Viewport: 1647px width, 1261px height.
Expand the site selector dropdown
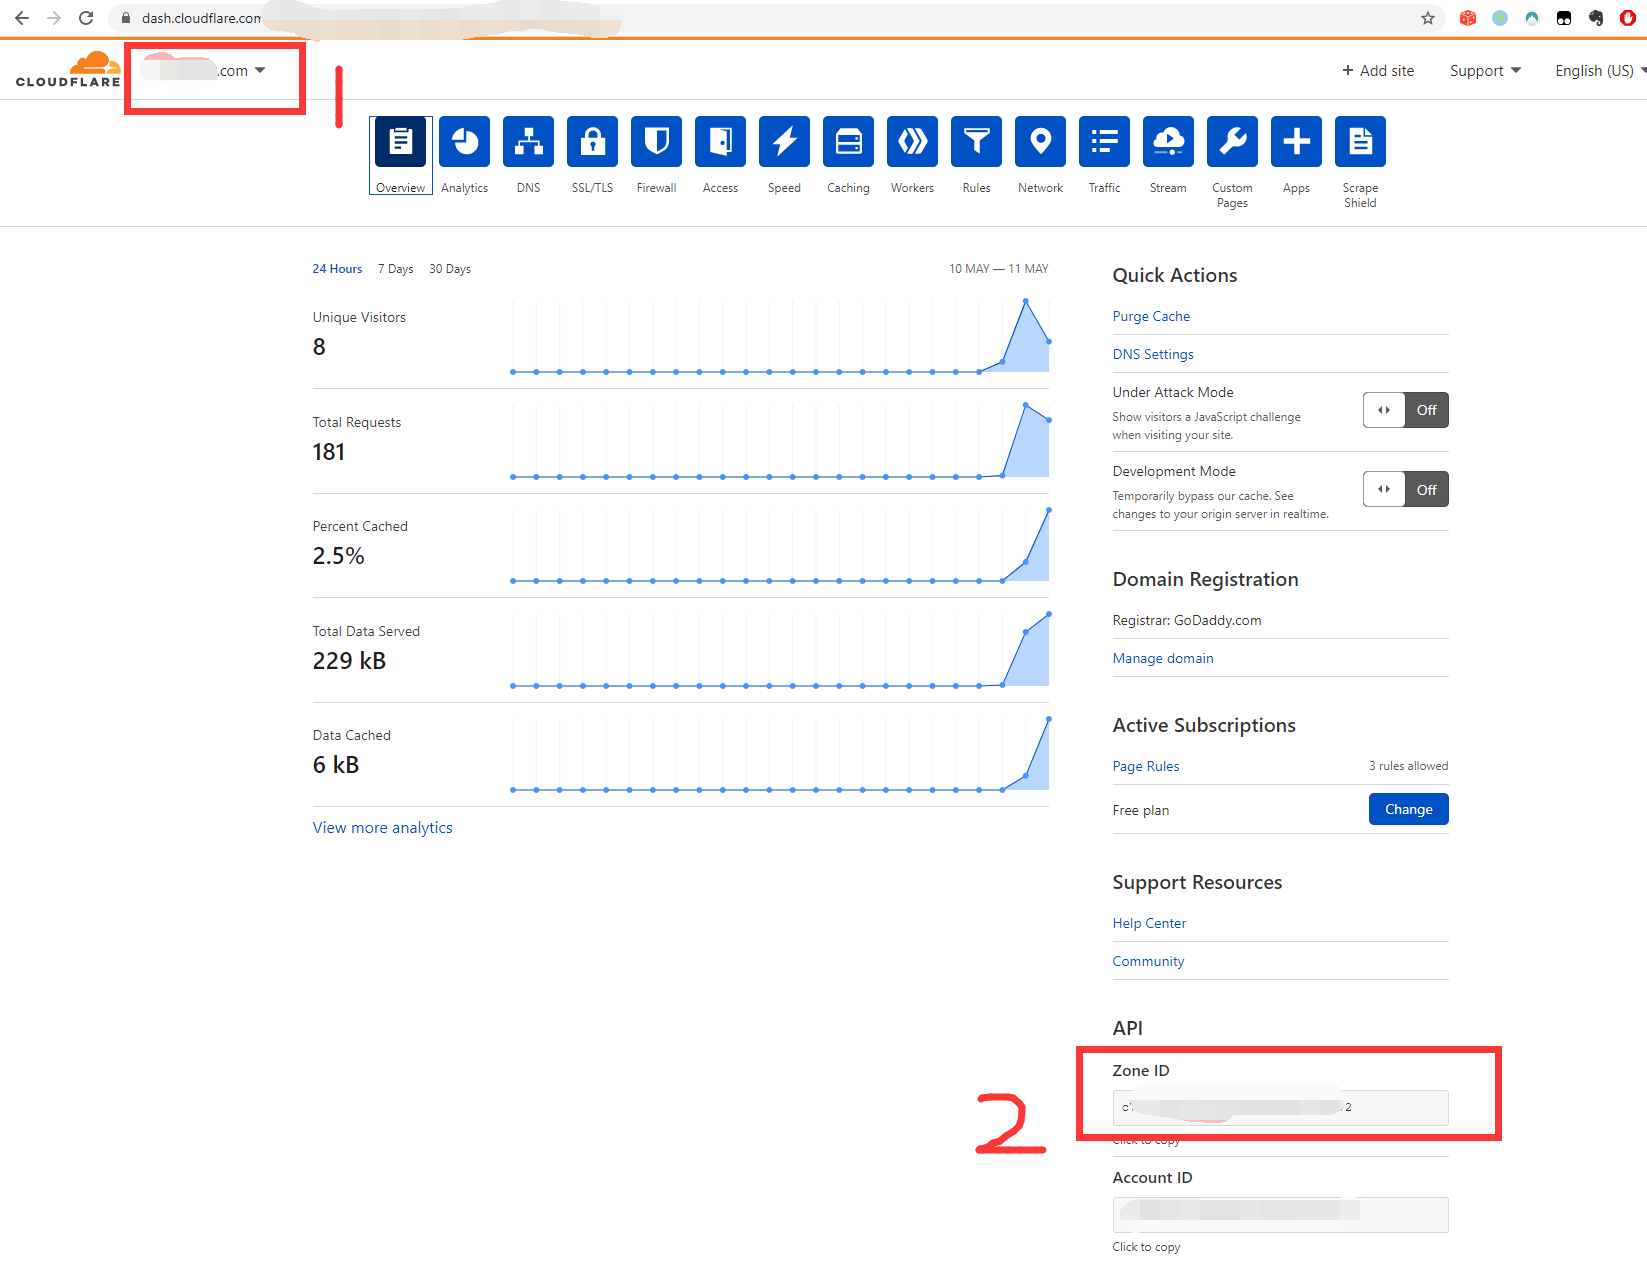(260, 70)
